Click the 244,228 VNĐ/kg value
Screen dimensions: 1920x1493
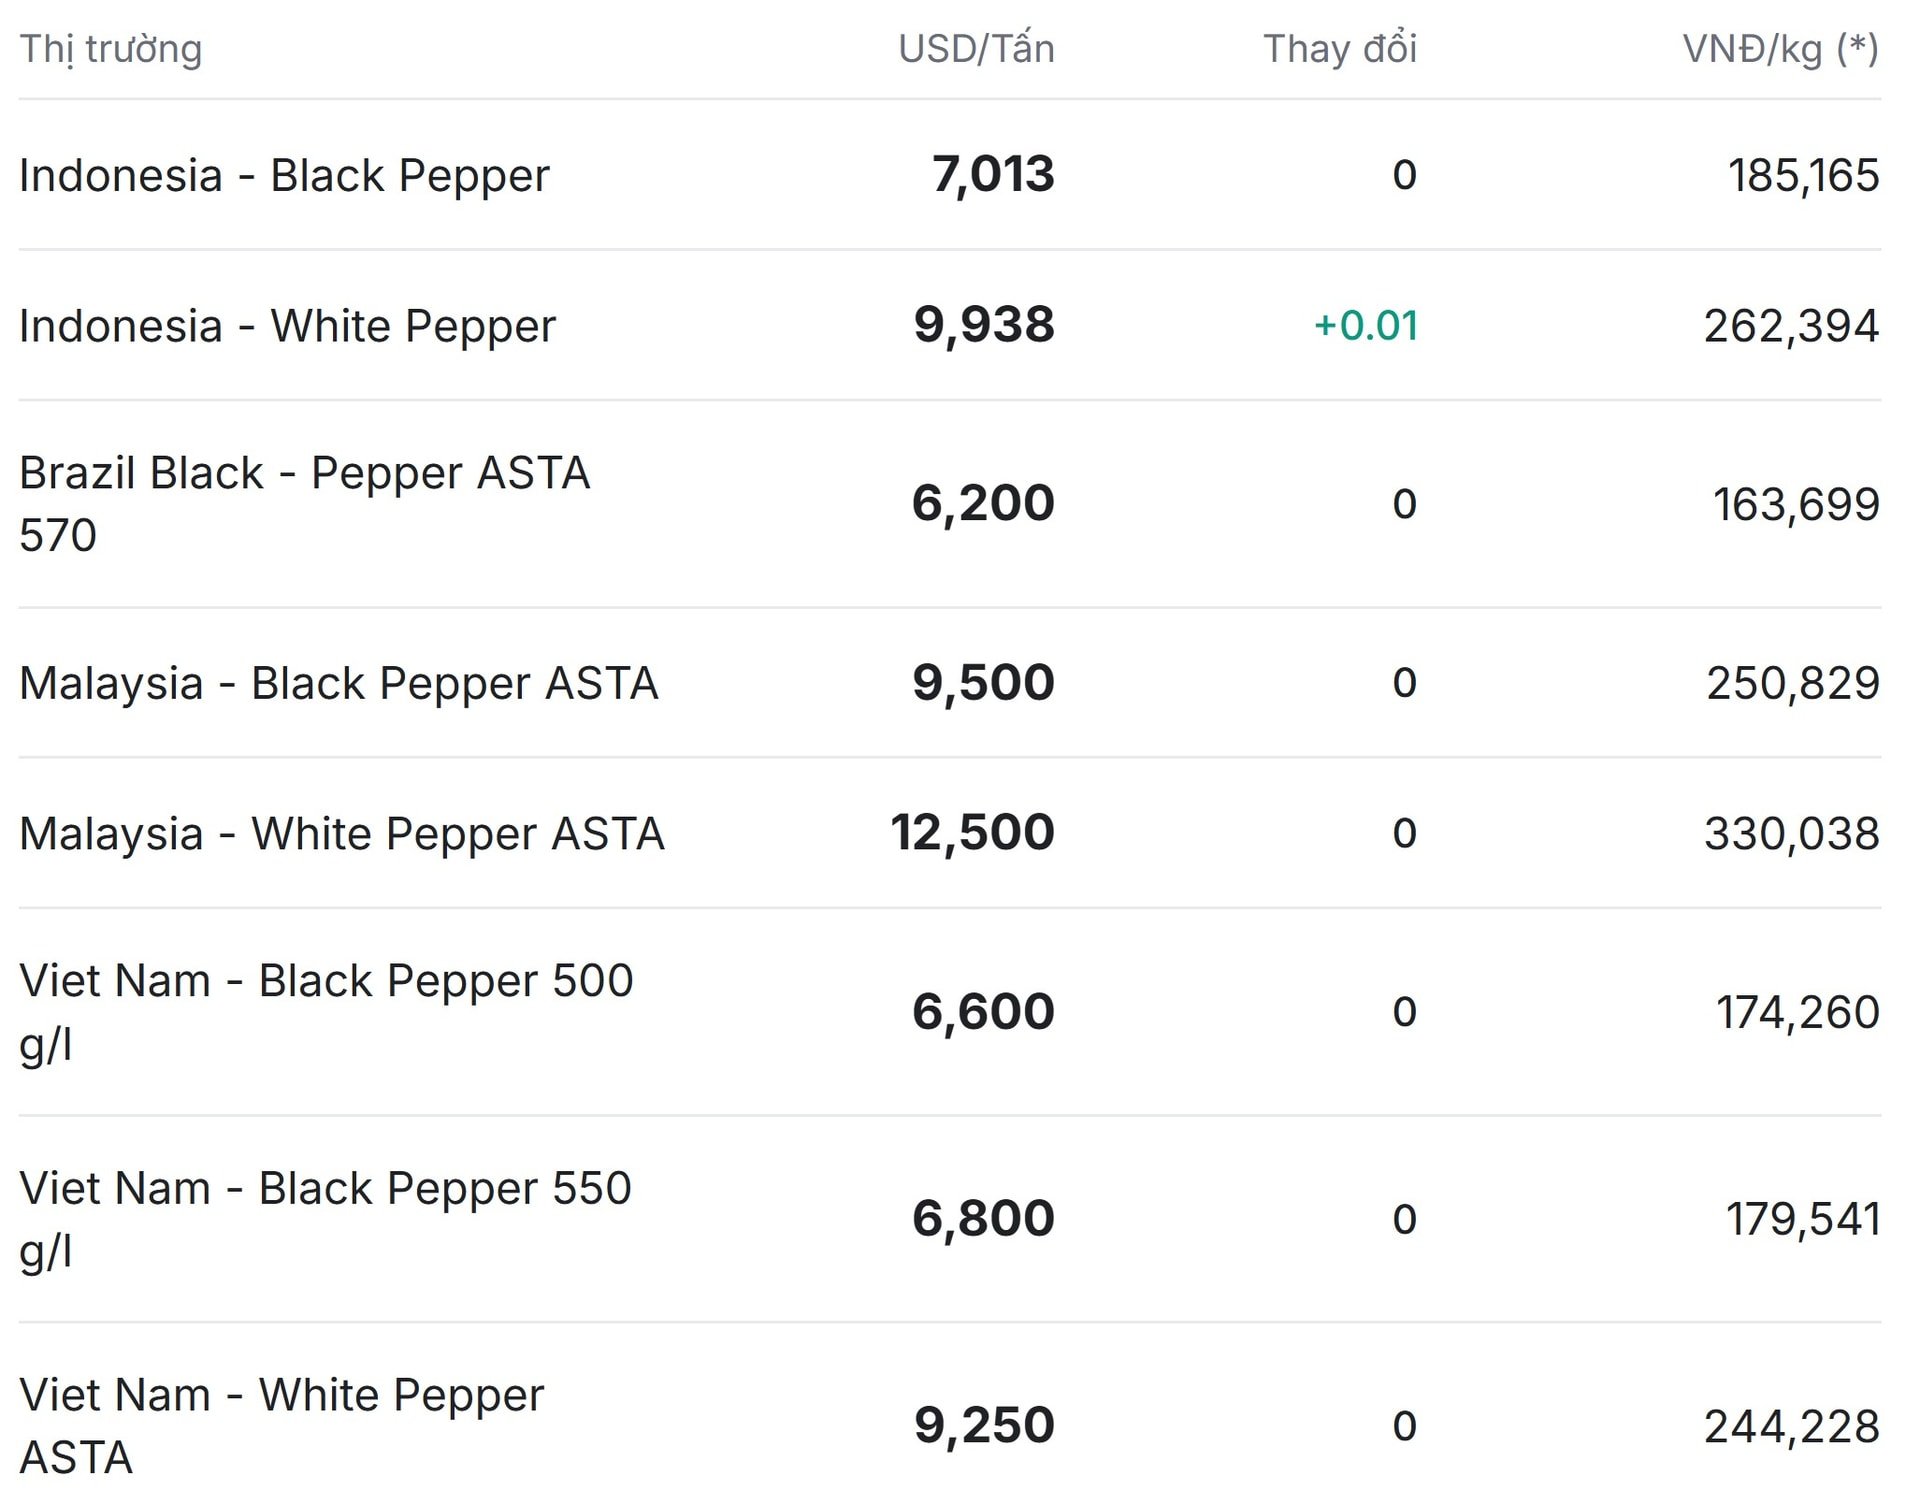click(1791, 1427)
